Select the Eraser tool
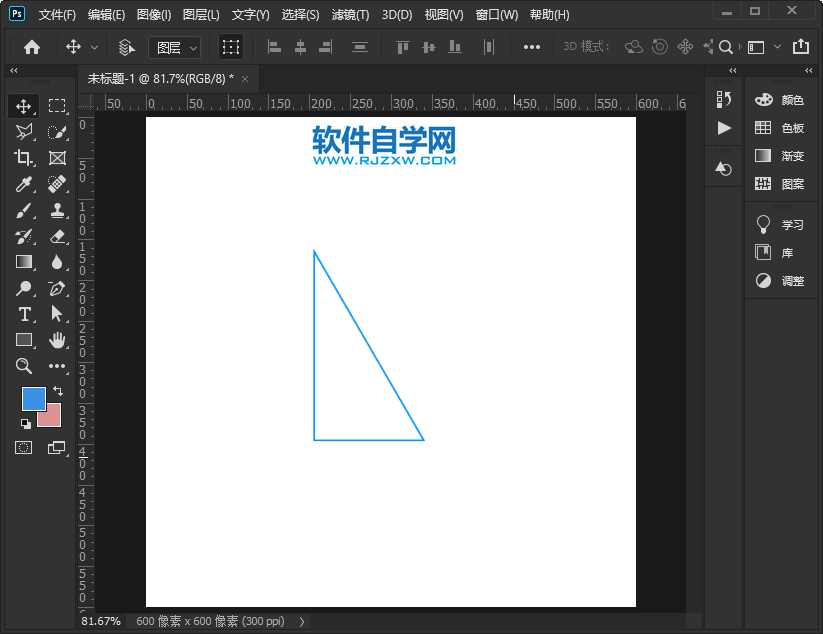The width and height of the screenshot is (823, 634). click(57, 236)
